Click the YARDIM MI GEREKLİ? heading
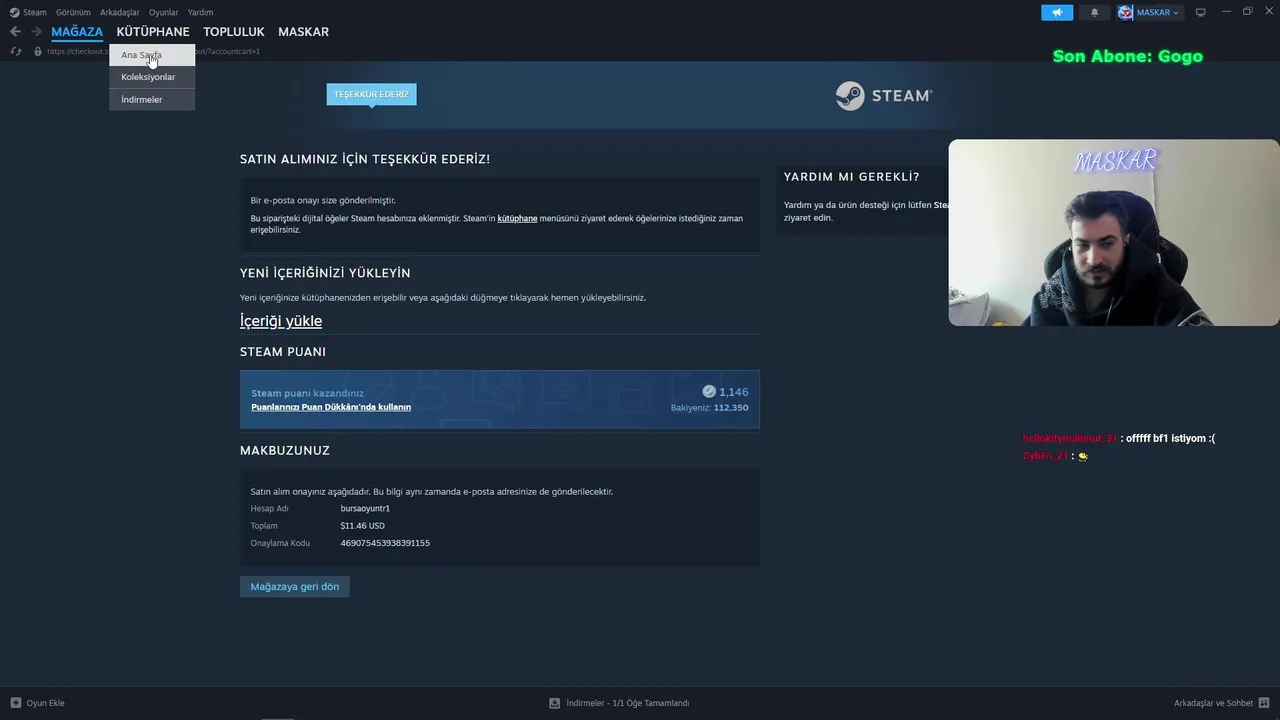The width and height of the screenshot is (1280, 720). coord(852,177)
